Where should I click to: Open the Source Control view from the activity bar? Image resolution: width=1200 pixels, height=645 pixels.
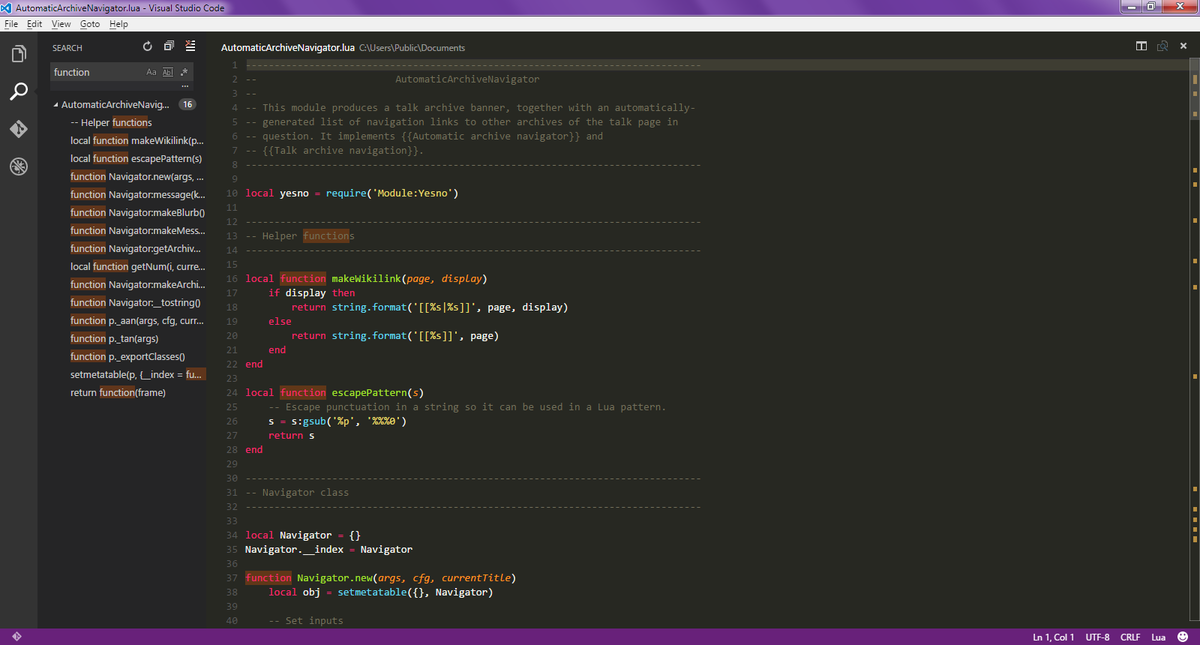click(18, 128)
